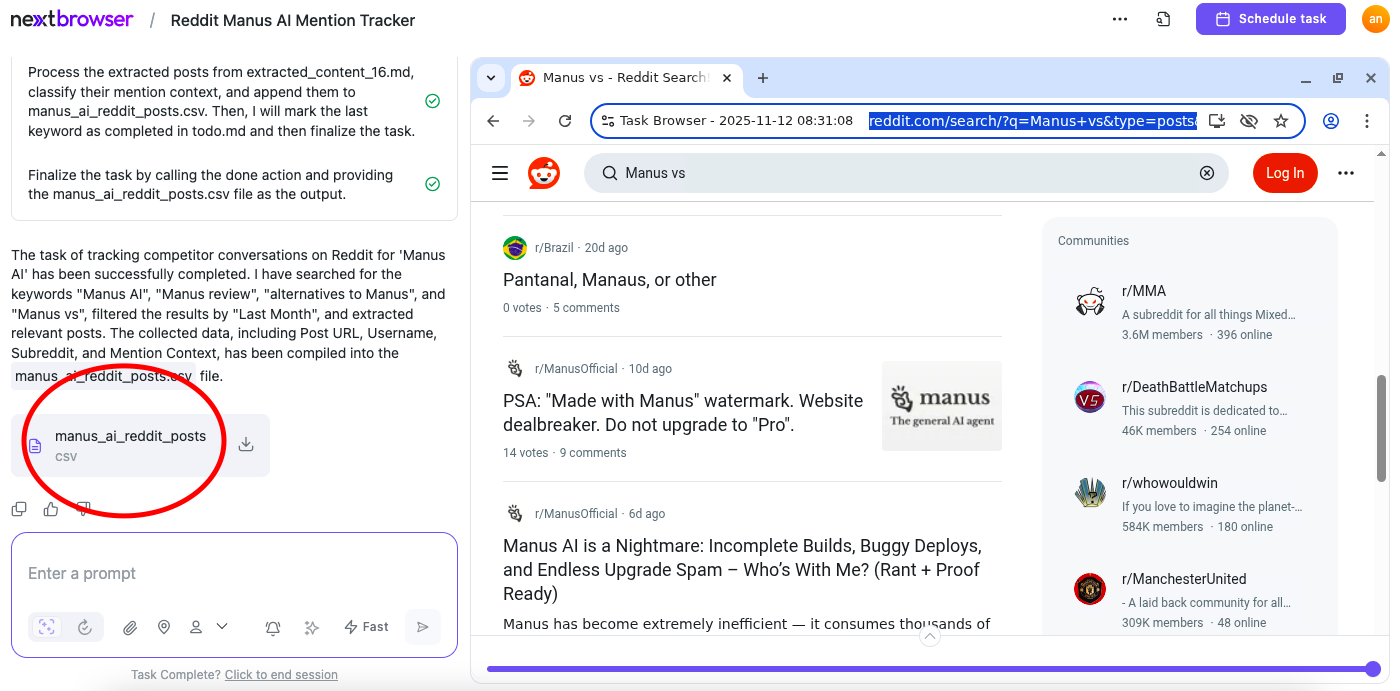This screenshot has height=691, width=1400.
Task: Bookmark this page with the star icon
Action: click(1281, 121)
